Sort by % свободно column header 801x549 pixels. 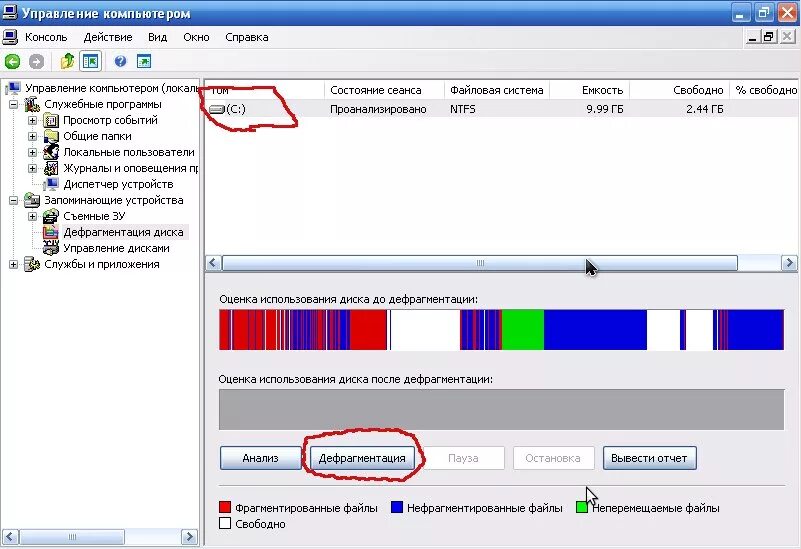[x=764, y=90]
